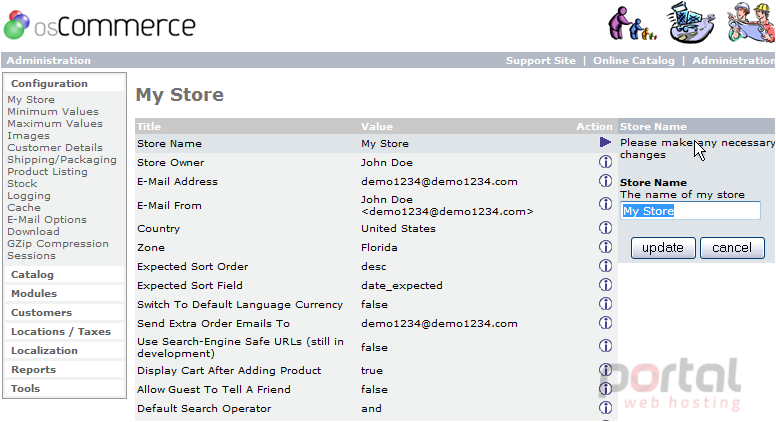This screenshot has height=422, width=776.
Task: Open Product Listing configuration
Action: pos(47,172)
